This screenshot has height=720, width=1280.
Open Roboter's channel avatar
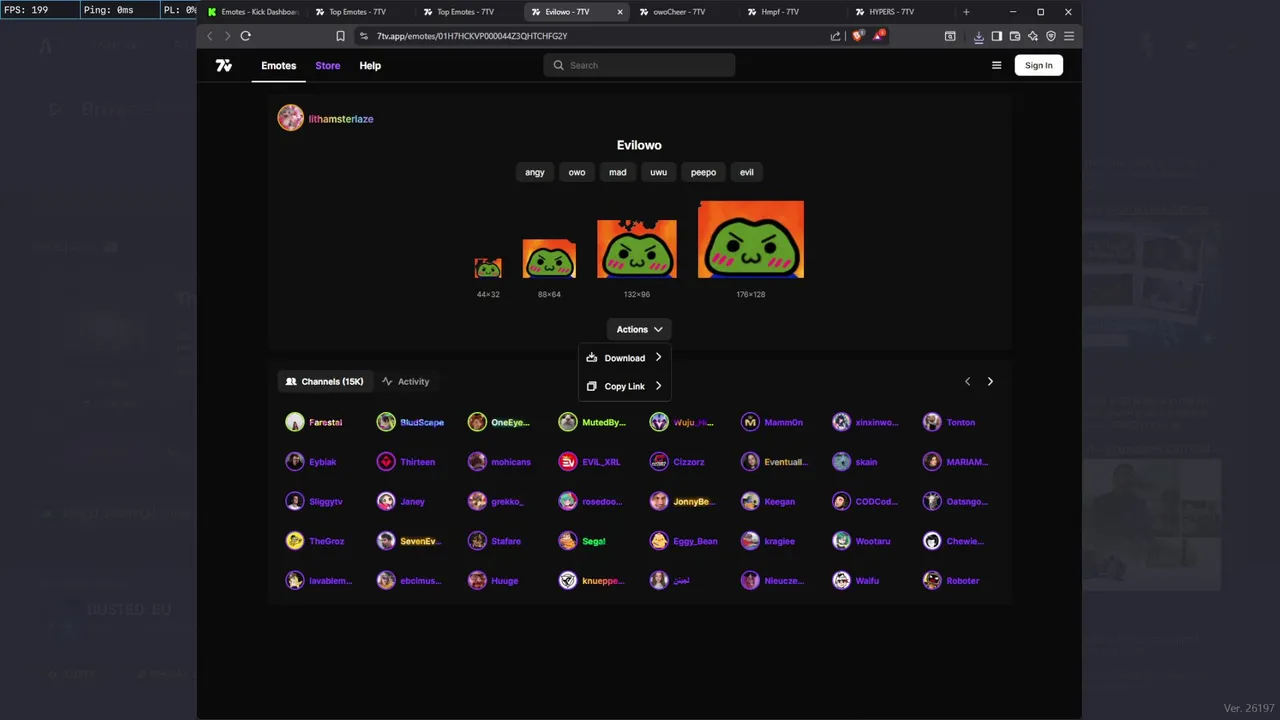pos(932,580)
